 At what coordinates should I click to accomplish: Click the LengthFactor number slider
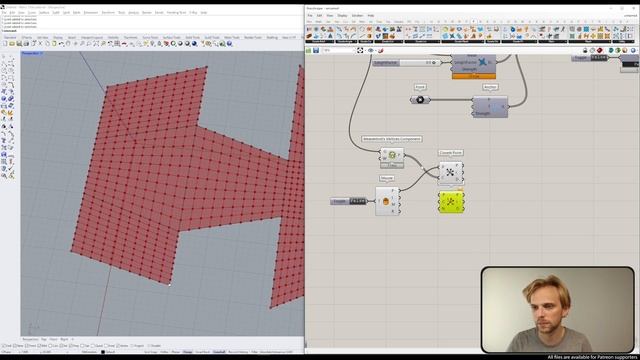407,62
